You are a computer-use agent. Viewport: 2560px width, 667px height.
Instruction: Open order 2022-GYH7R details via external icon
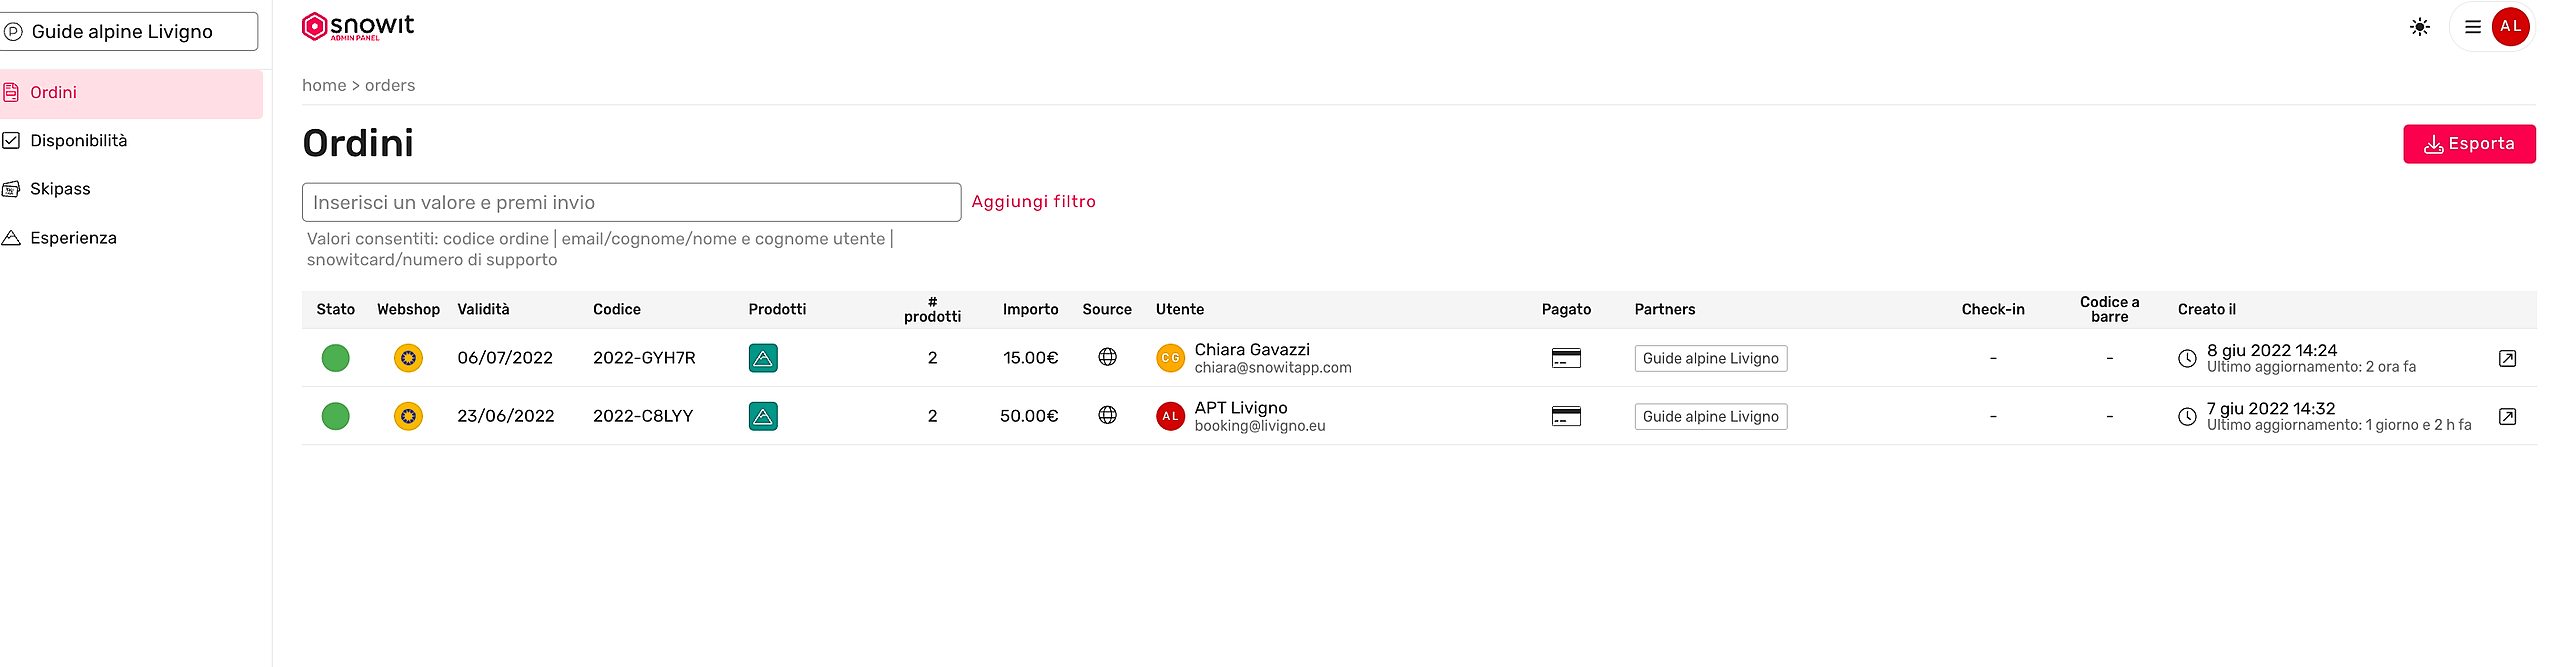click(x=2507, y=358)
